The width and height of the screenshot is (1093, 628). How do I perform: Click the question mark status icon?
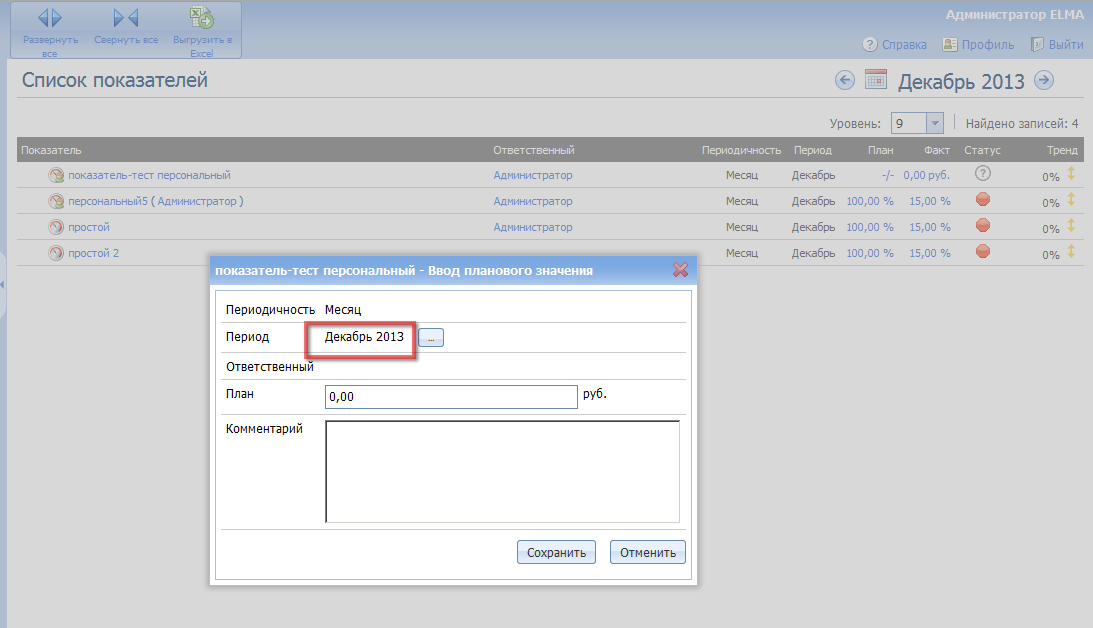(982, 174)
